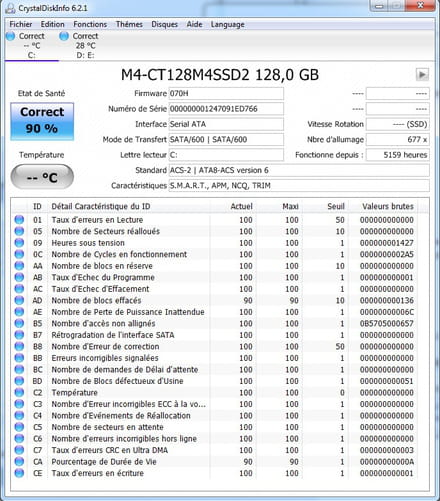The height and width of the screenshot is (501, 440).
Task: Click status icon for Rétrogradation de l'interface SATA
Action: [x=19, y=335]
